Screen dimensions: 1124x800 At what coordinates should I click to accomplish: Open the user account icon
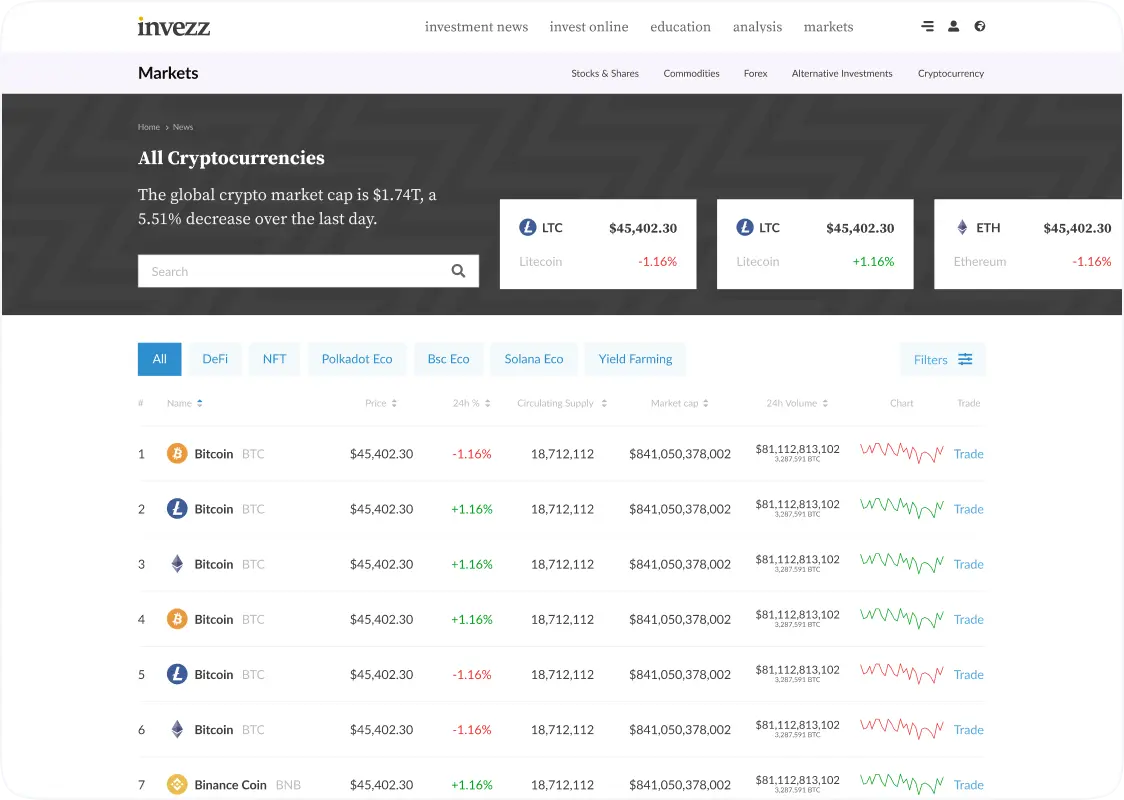pyautogui.click(x=953, y=27)
